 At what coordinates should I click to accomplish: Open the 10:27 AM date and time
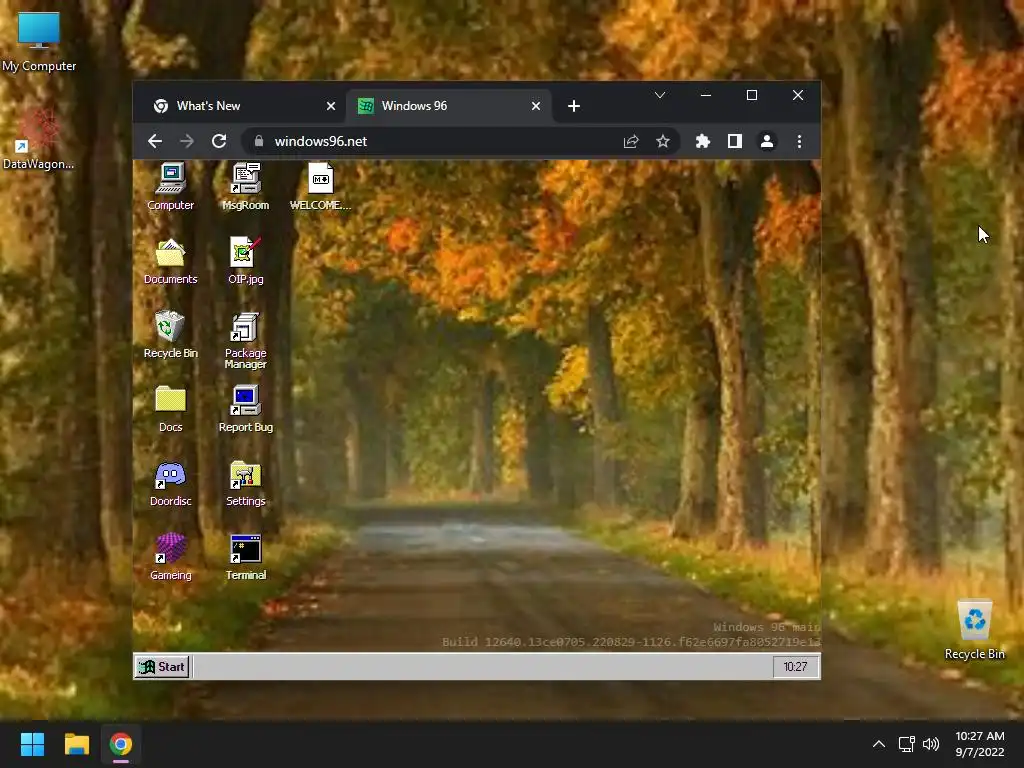click(x=980, y=744)
